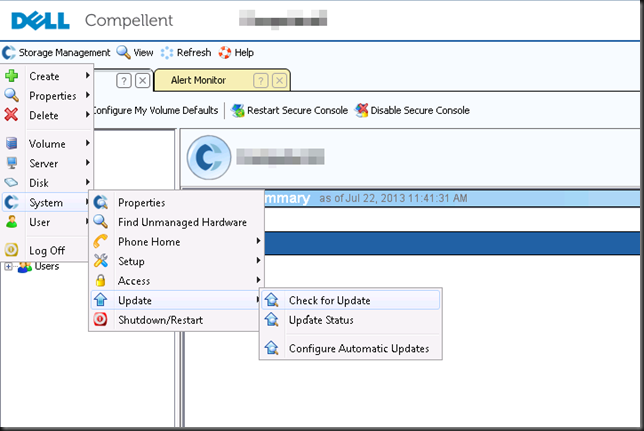
Task: Click the Update house arrow icon
Action: (101, 300)
